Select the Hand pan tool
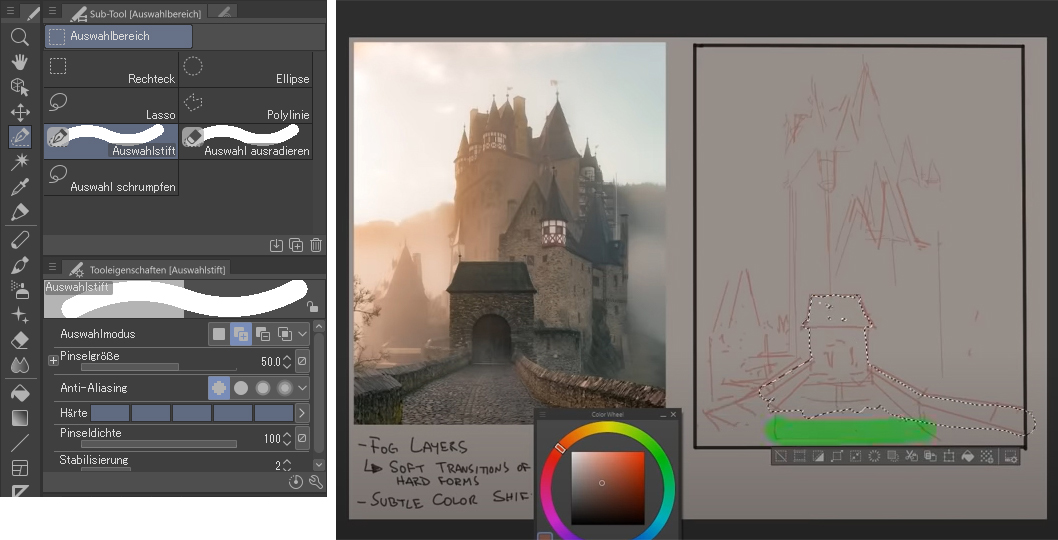 tap(19, 62)
